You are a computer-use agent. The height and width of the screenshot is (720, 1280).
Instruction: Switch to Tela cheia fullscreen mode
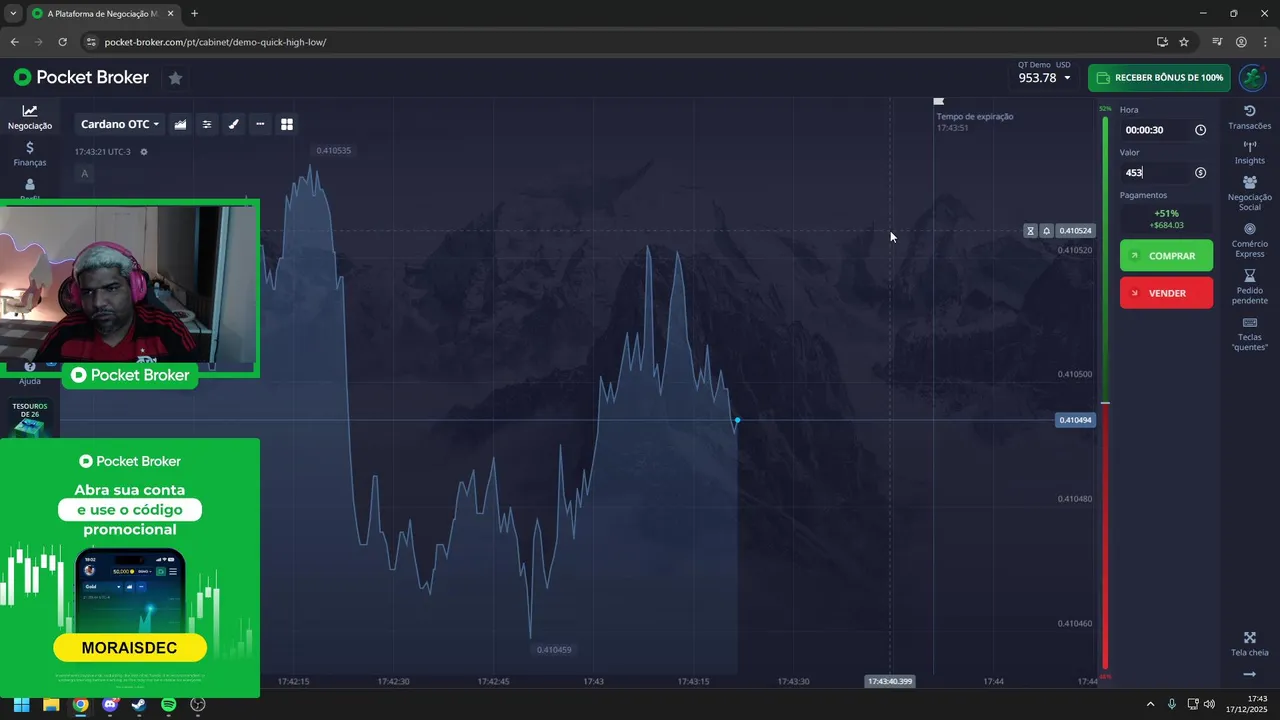(1249, 644)
